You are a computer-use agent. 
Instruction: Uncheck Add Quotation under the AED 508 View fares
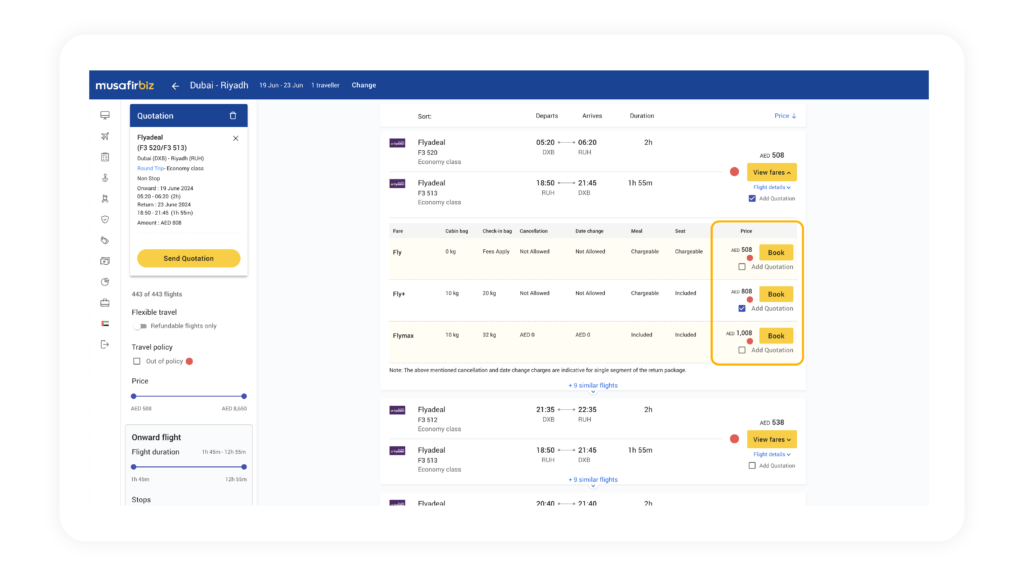[752, 199]
